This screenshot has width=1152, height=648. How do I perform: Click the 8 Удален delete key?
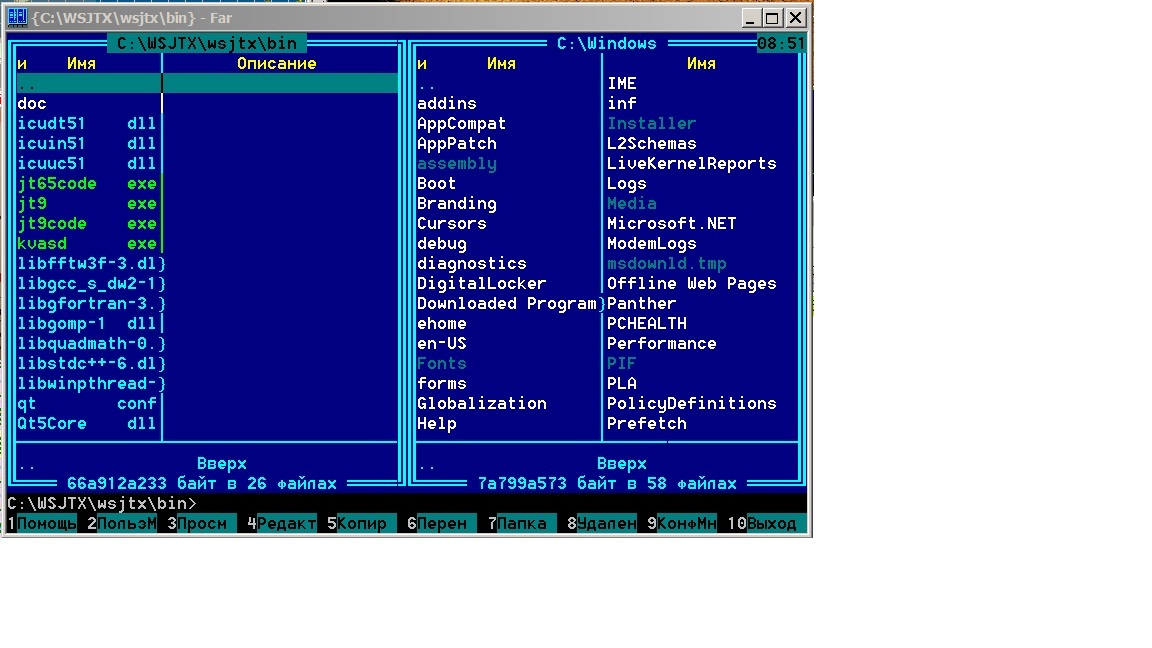click(x=605, y=523)
